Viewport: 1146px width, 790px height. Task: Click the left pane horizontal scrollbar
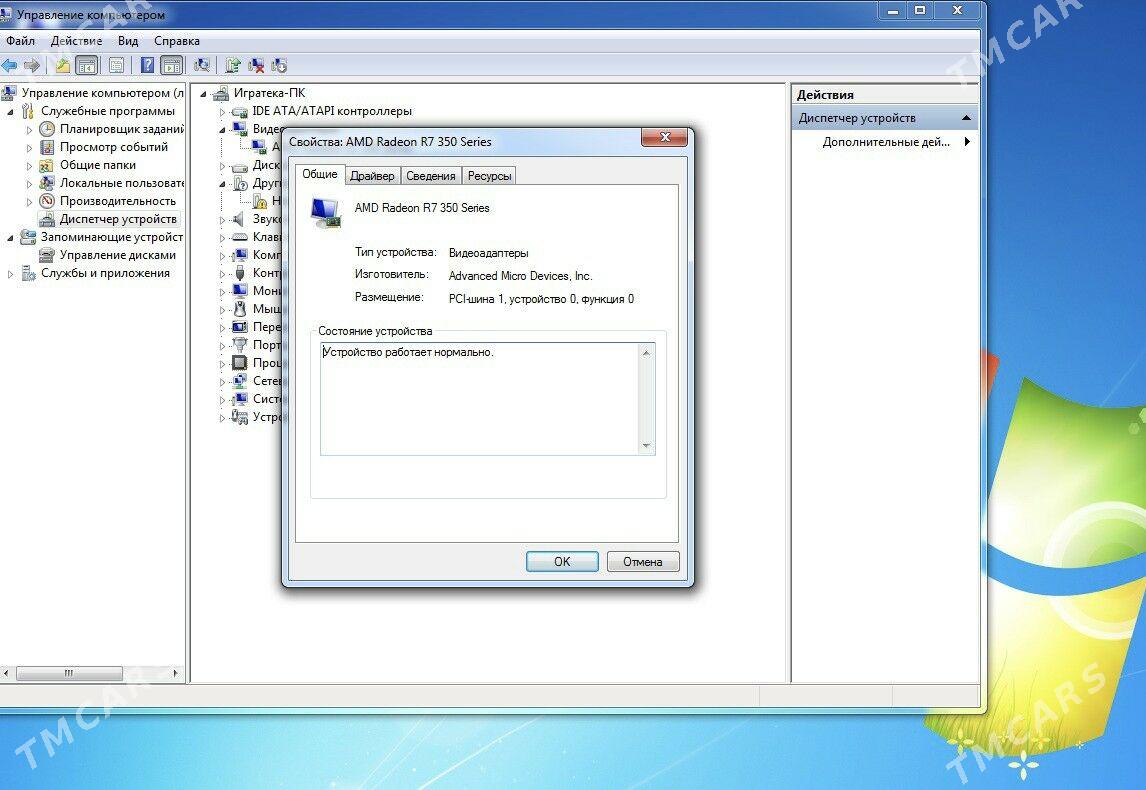coord(70,674)
